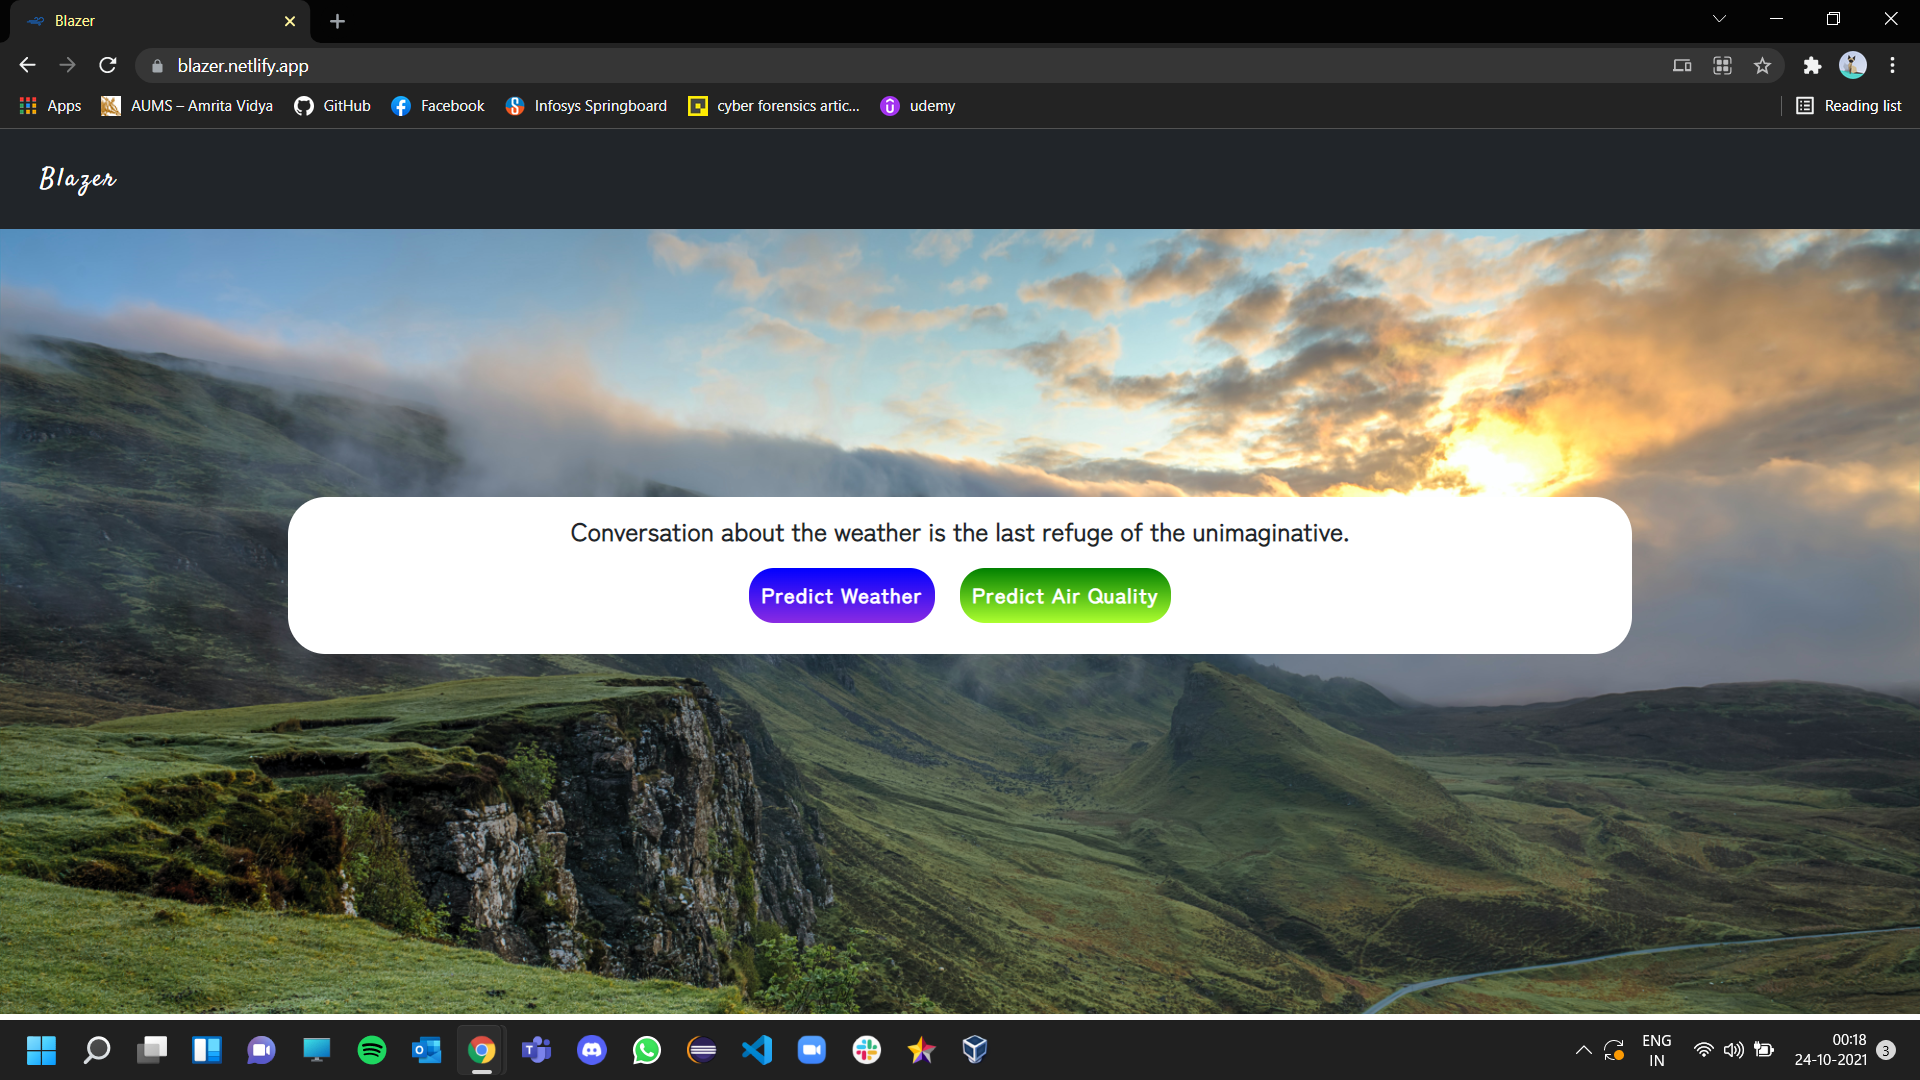Show hidden system tray icons
The image size is (1920, 1080).
click(1583, 1050)
